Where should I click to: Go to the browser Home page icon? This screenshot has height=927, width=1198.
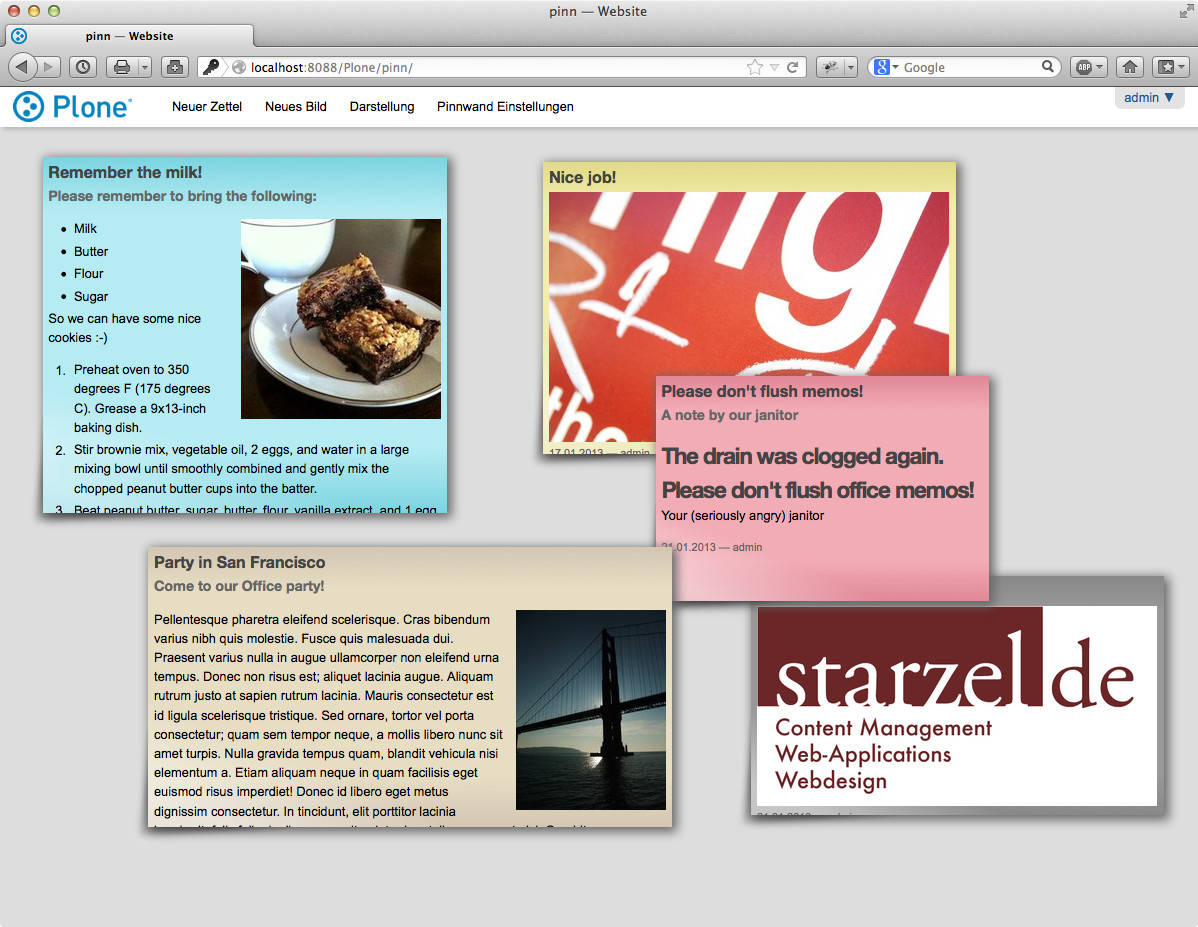point(1130,67)
